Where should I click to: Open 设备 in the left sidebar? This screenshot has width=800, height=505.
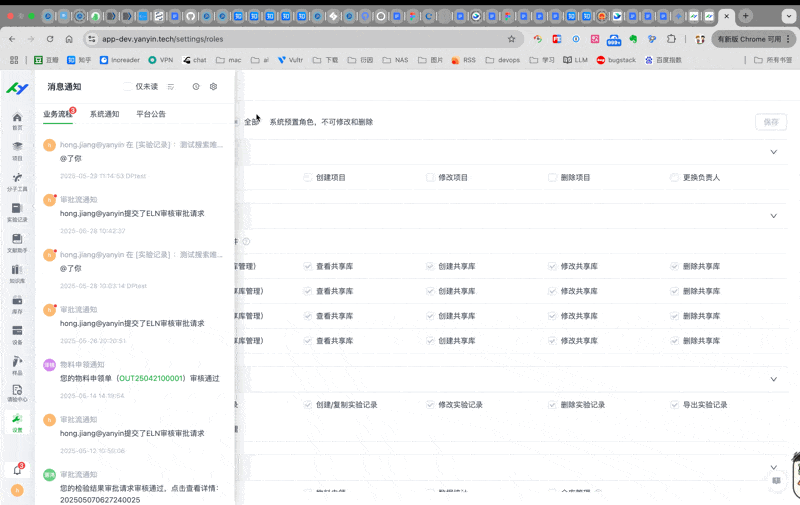(17, 332)
